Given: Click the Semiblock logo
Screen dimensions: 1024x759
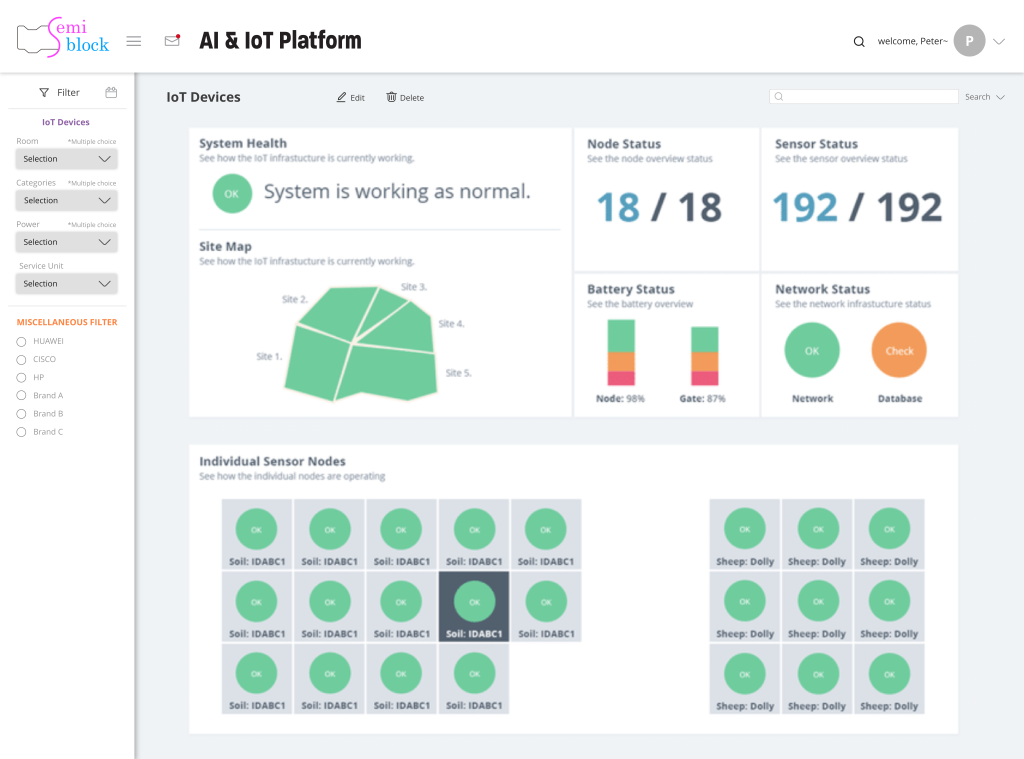Looking at the screenshot, I should tap(63, 38).
